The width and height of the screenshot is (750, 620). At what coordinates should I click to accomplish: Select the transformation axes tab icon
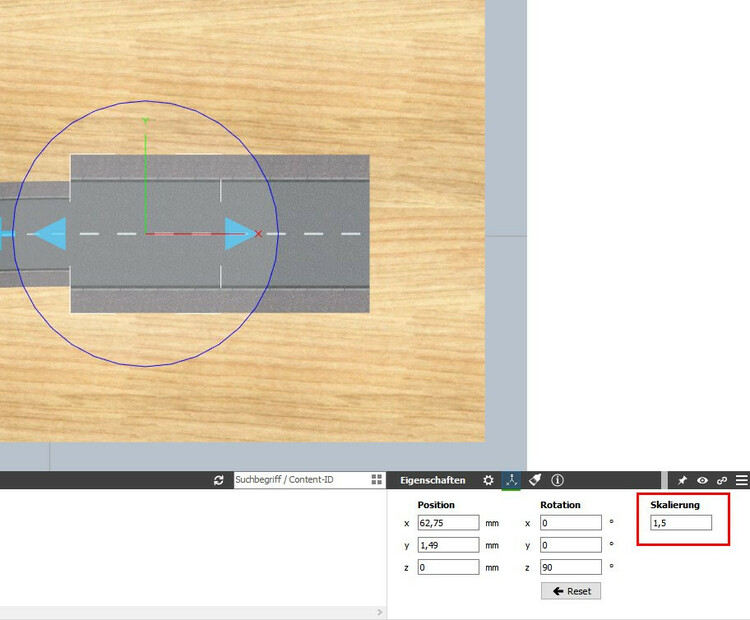(511, 480)
